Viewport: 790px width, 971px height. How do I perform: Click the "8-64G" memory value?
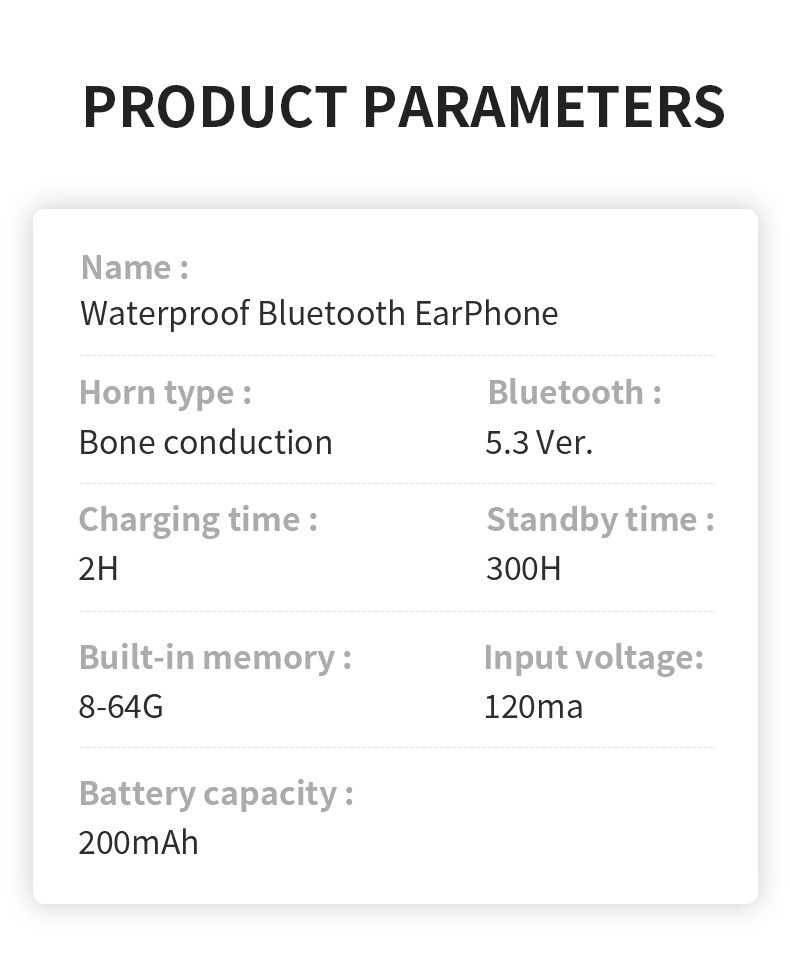(120, 707)
